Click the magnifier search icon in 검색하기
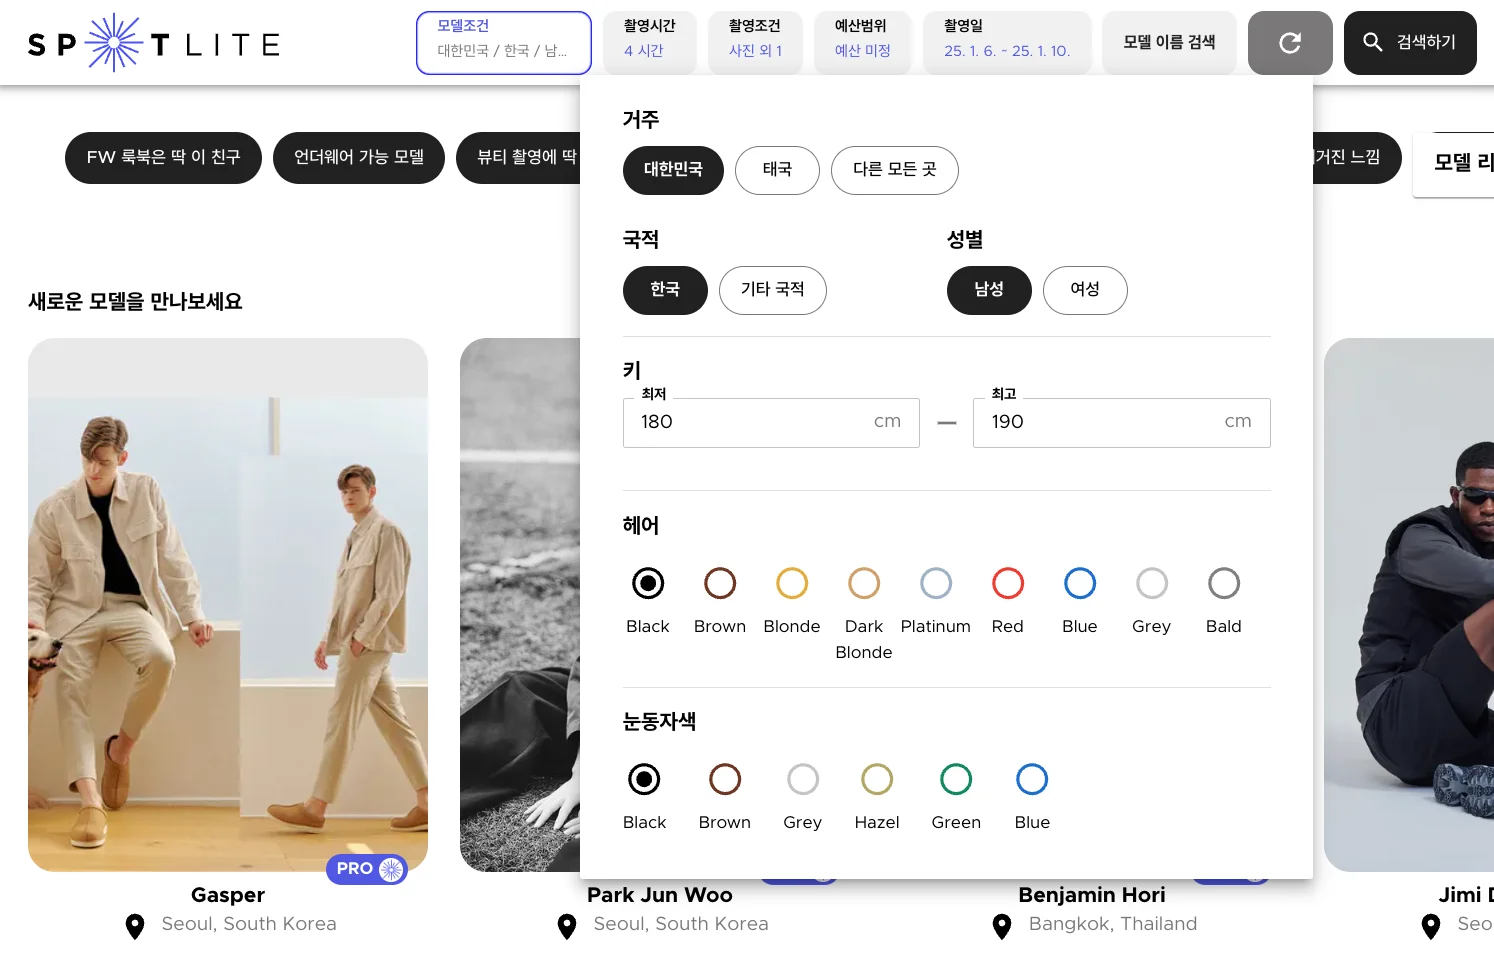This screenshot has height=970, width=1494. pos(1373,42)
